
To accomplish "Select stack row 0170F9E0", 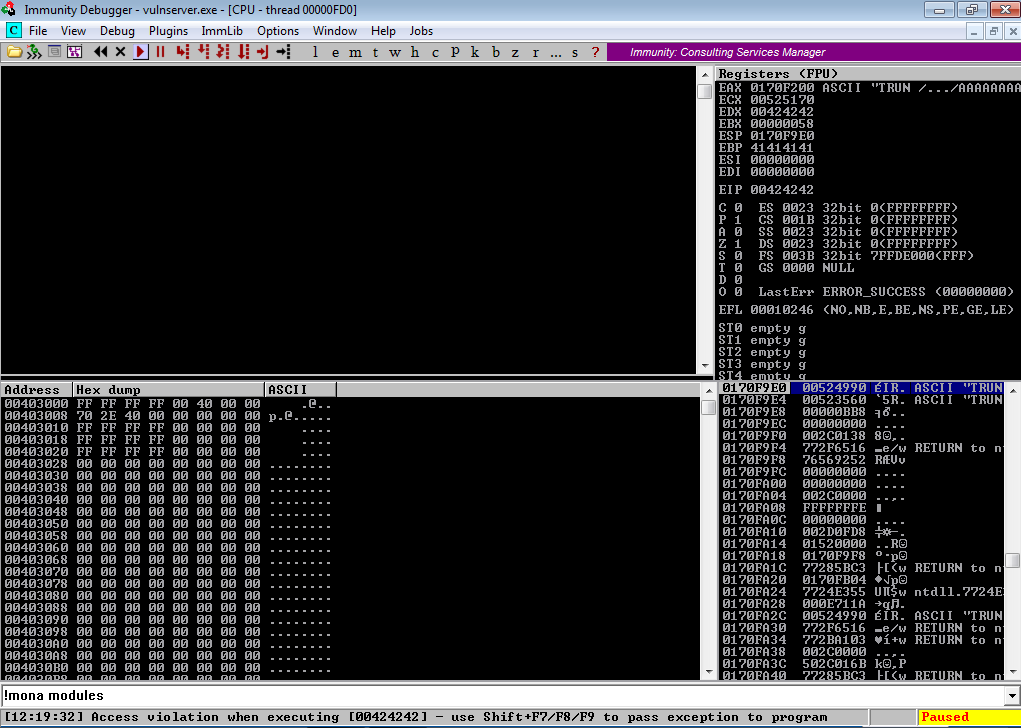I will click(x=861, y=387).
